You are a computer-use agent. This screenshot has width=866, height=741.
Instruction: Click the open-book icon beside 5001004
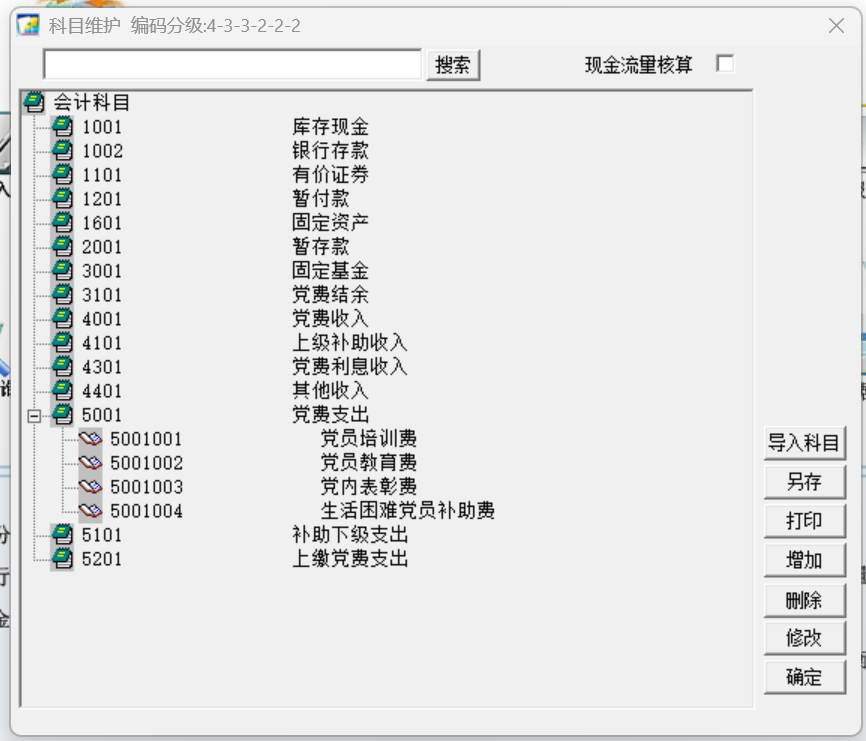click(90, 511)
